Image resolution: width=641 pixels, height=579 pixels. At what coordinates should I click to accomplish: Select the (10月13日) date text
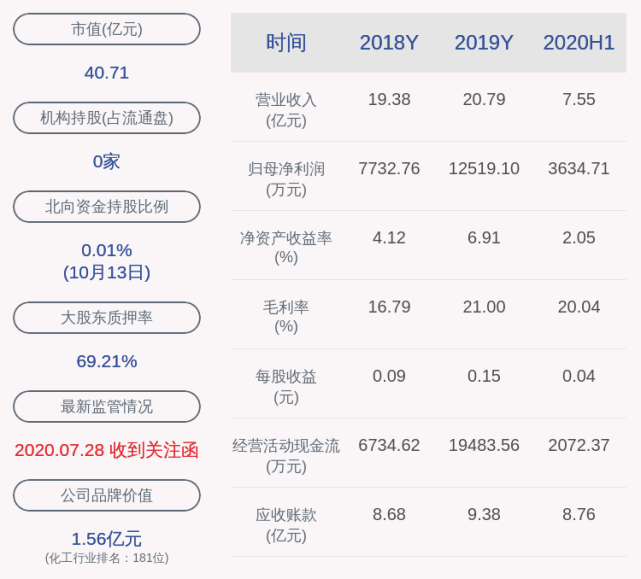point(107,272)
